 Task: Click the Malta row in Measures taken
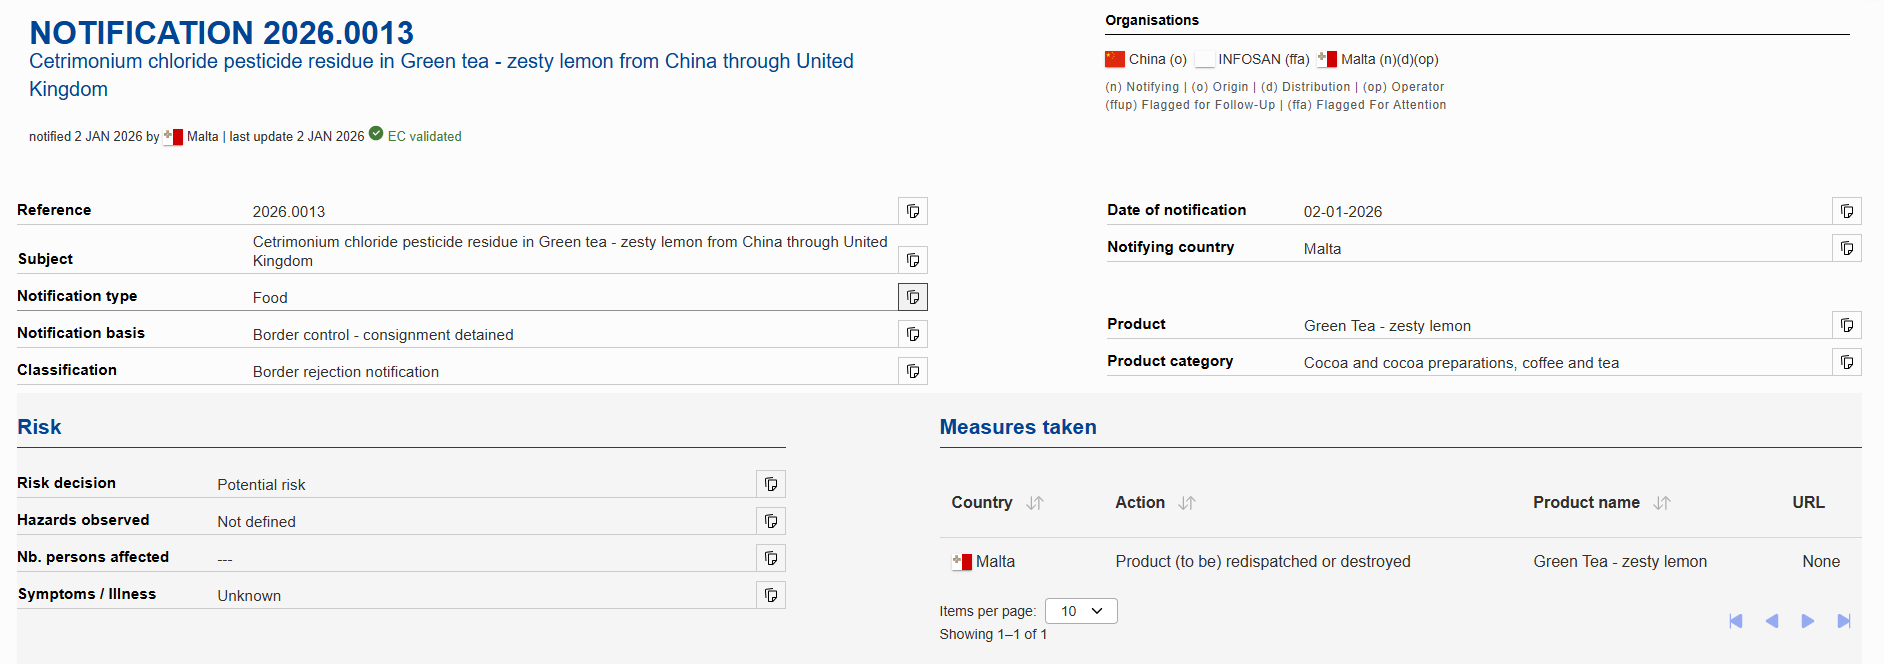[995, 562]
